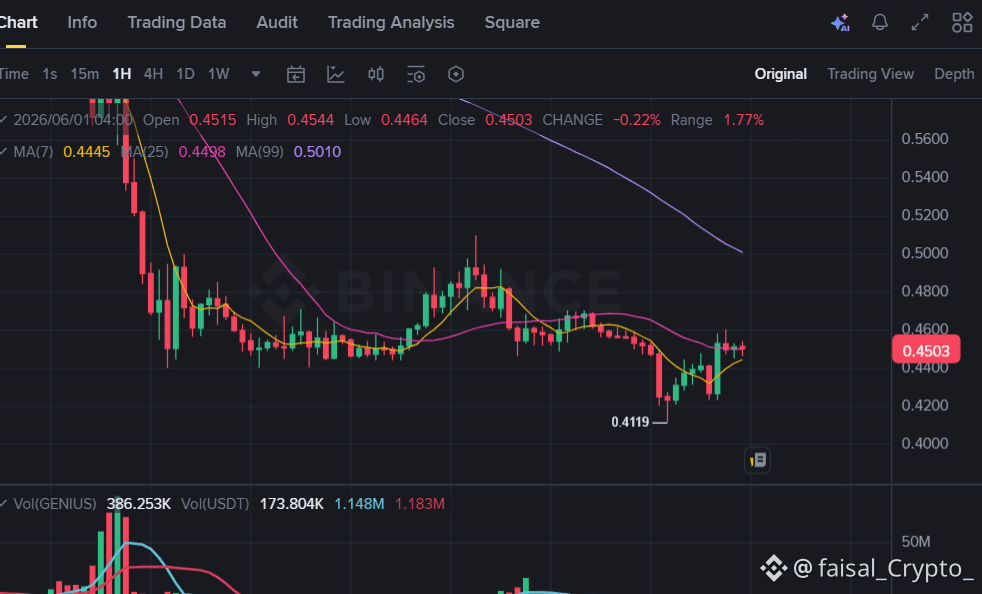Select the 4H interval
Viewport: 982px width, 594px height.
tap(153, 74)
